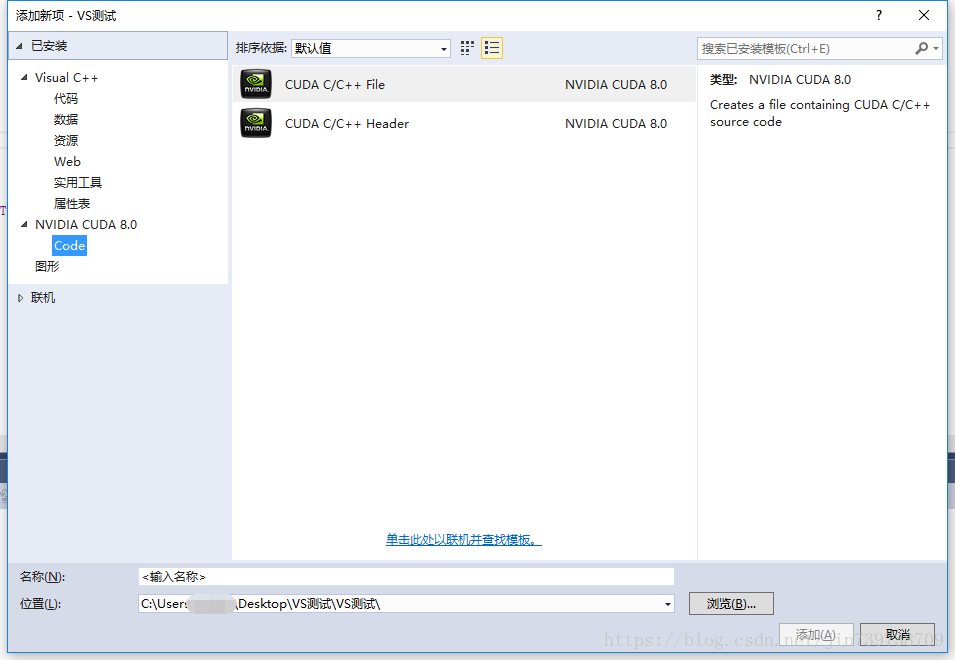This screenshot has height=660, width=955.
Task: Select Visual C++ in the tree
Action: pyautogui.click(x=66, y=77)
